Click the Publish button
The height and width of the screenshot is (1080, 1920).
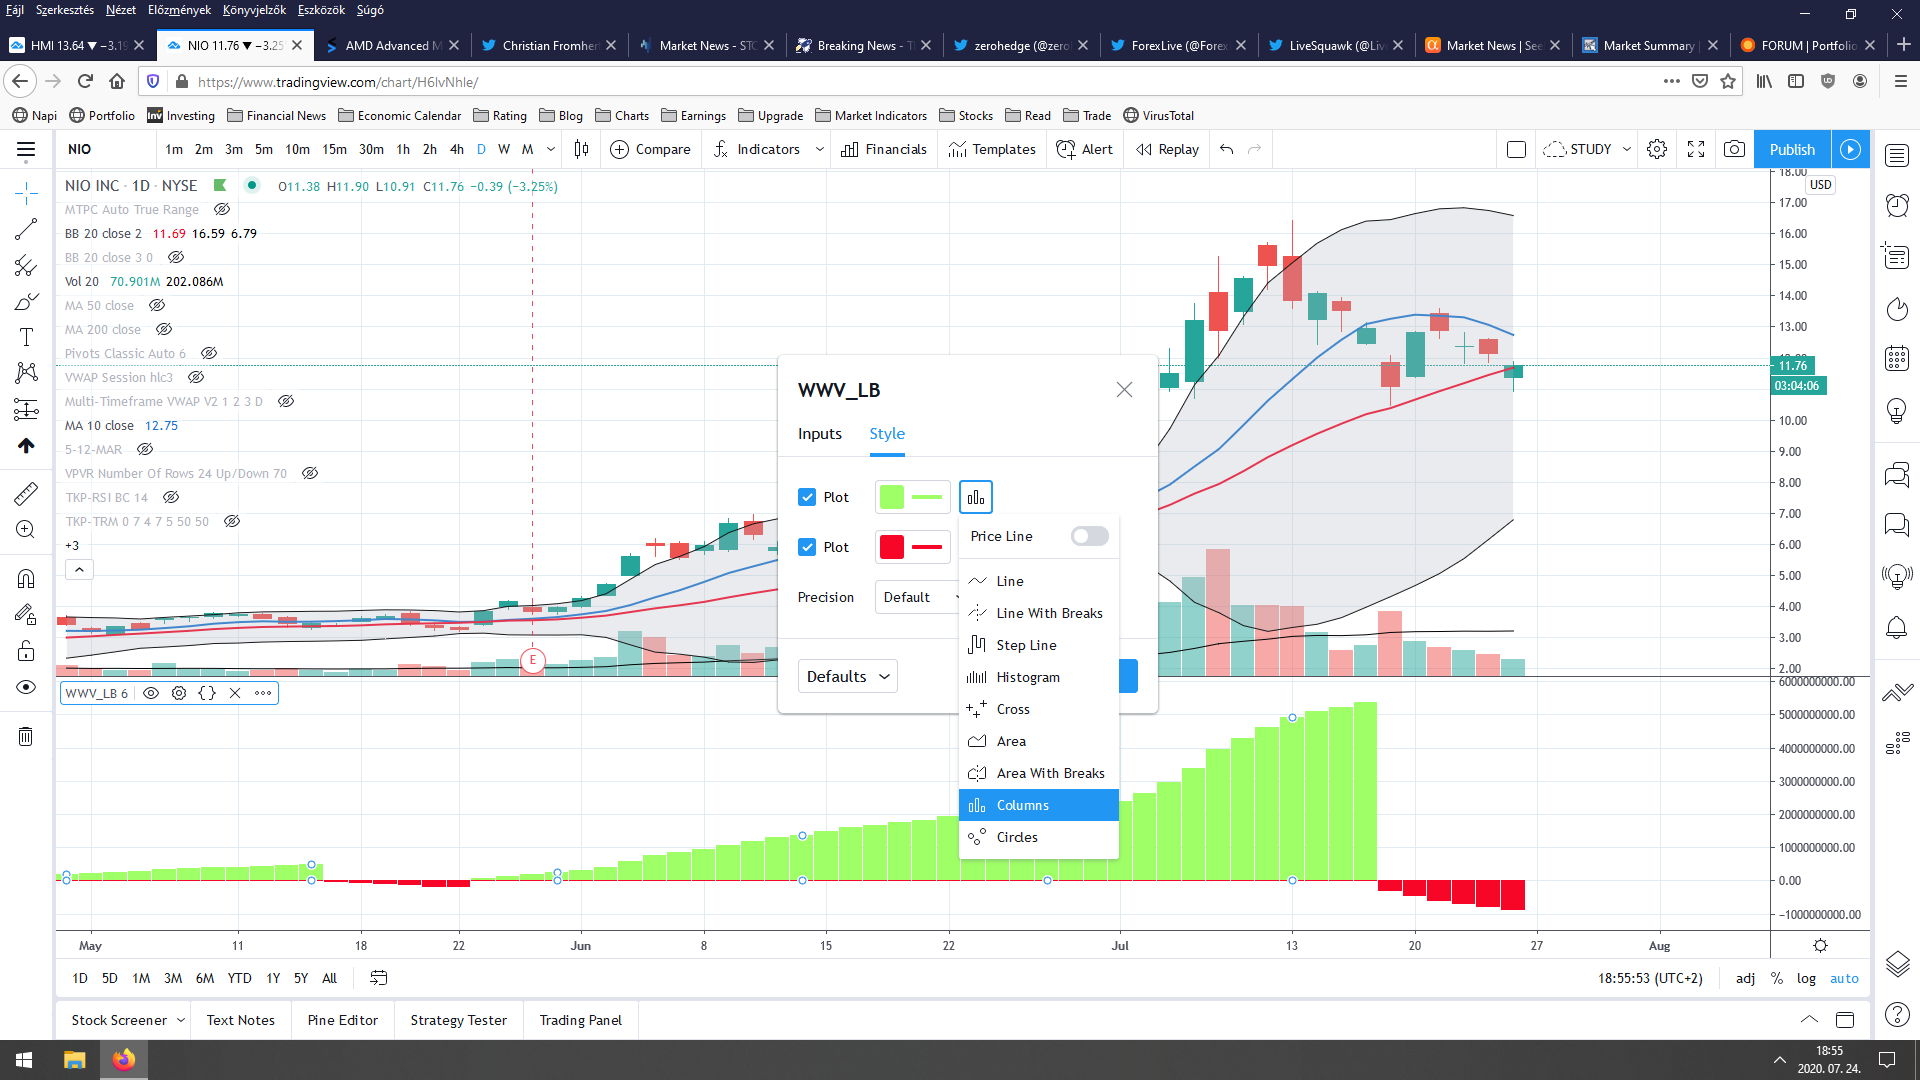[x=1791, y=149]
